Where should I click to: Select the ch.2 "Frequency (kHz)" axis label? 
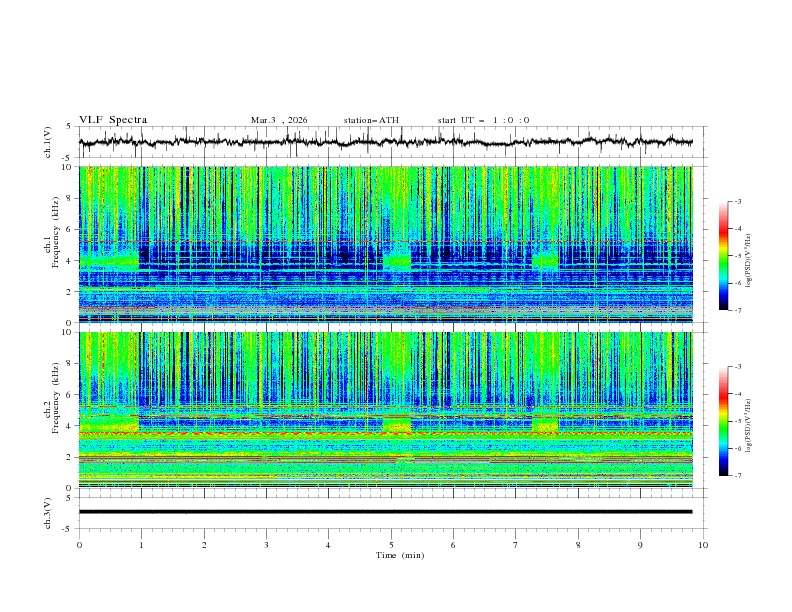coord(56,398)
